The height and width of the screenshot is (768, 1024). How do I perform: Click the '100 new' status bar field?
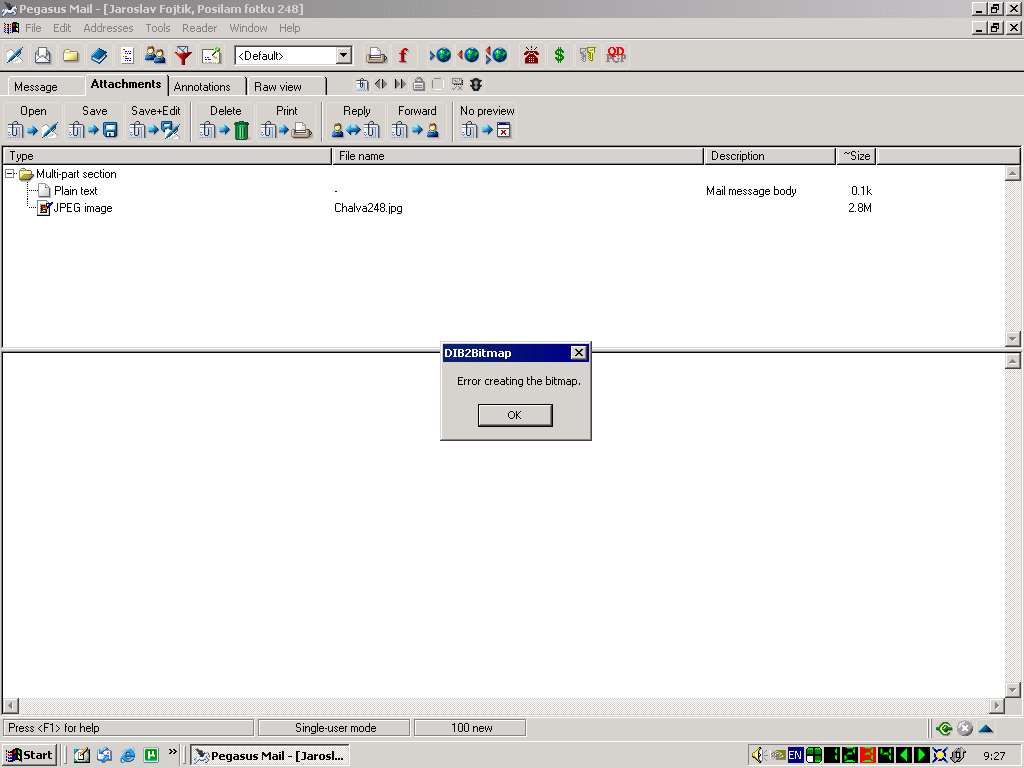(x=470, y=728)
